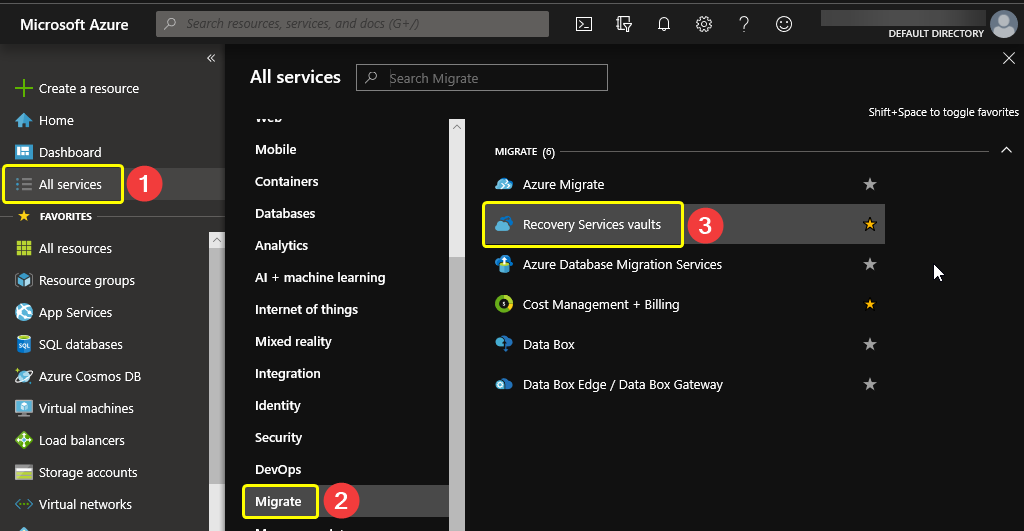The image size is (1024, 531).
Task: Select the Containers category
Action: pyautogui.click(x=287, y=182)
